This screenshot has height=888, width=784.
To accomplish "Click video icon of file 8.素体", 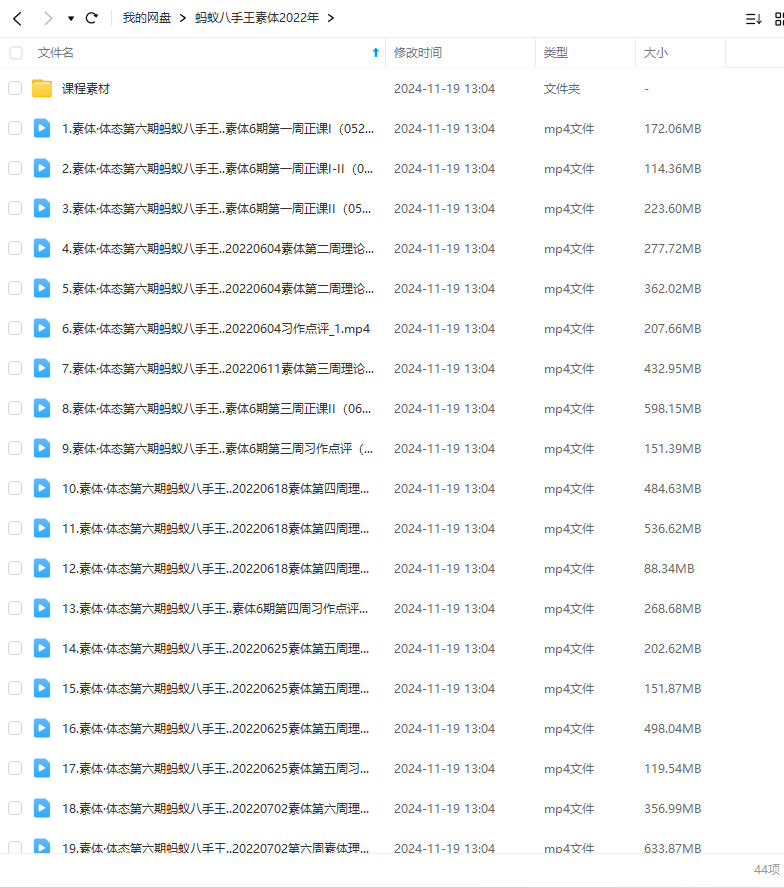I will pyautogui.click(x=42, y=408).
